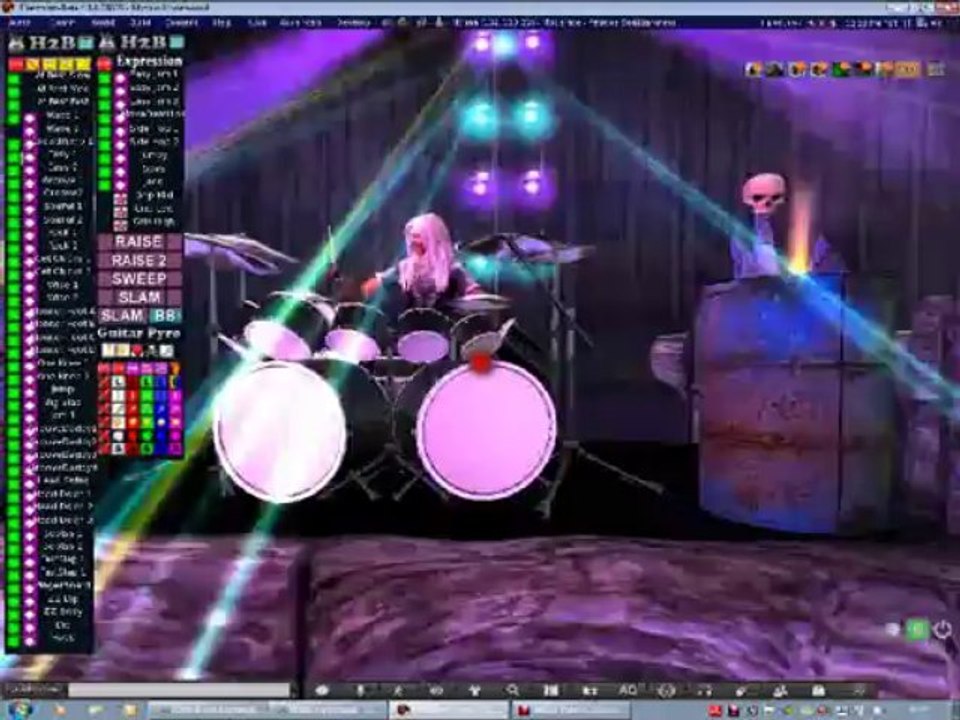Click the red Adobe icon in system tray
960x720 pixels.
click(x=716, y=710)
